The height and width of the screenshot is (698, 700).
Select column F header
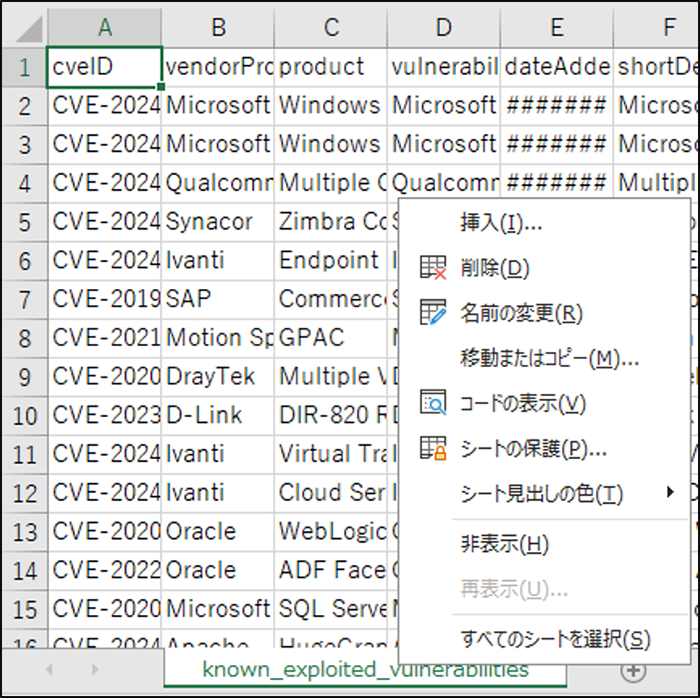click(656, 28)
